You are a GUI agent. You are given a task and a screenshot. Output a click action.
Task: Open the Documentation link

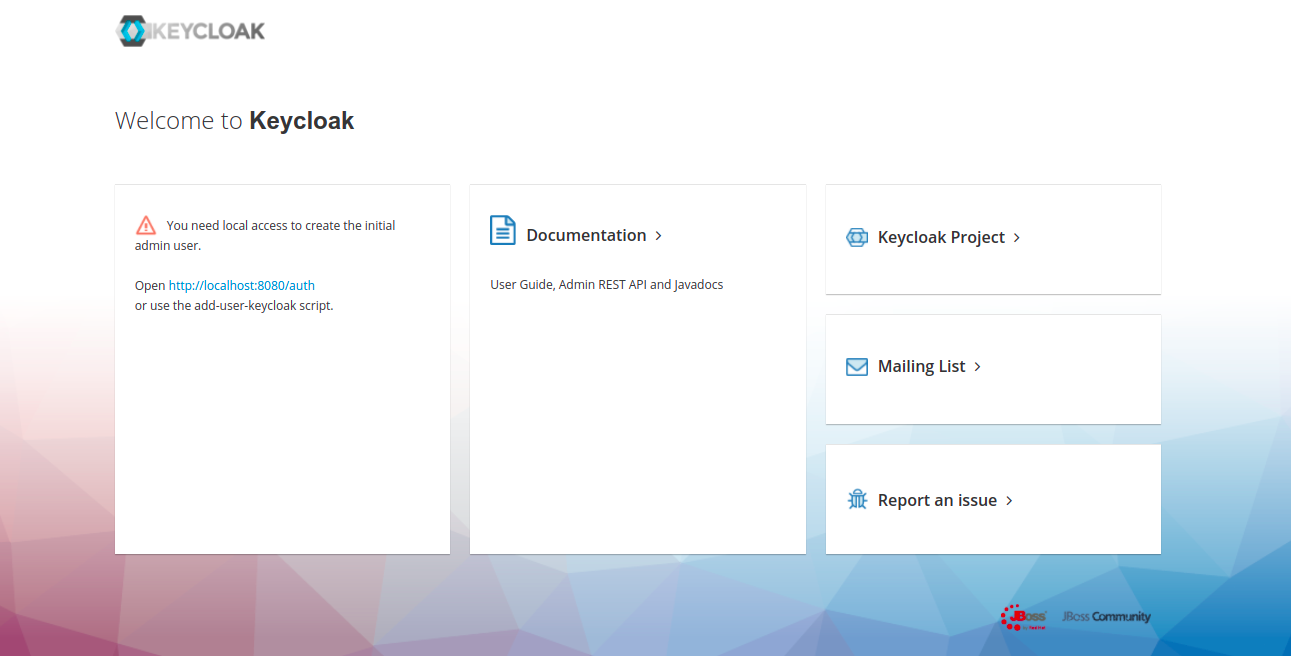tap(586, 235)
